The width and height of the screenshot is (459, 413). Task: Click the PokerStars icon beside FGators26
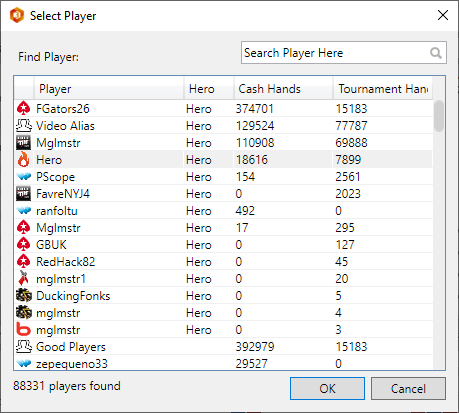click(x=23, y=108)
